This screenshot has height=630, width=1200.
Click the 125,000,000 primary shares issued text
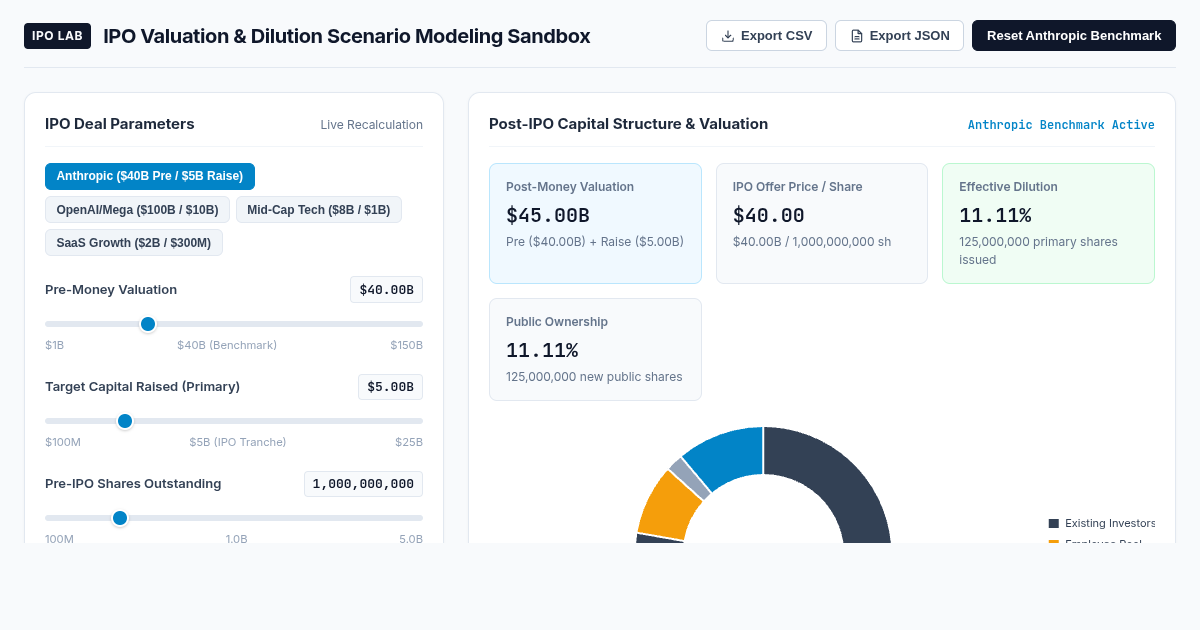1038,251
